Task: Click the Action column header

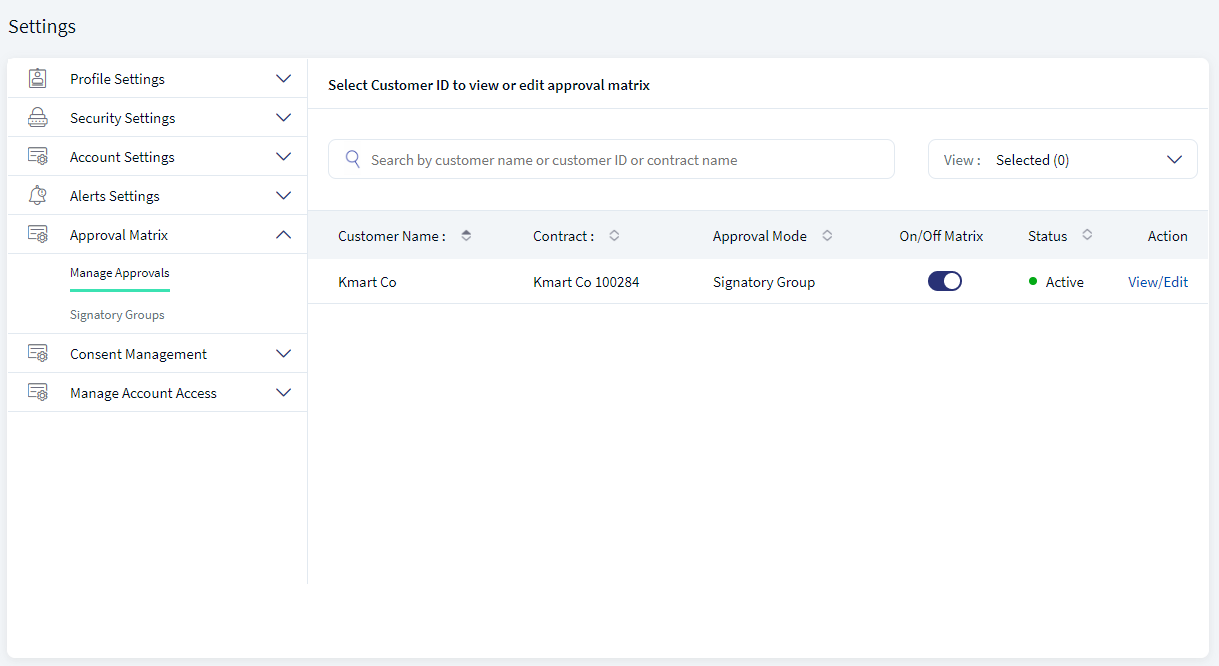Action: click(x=1168, y=236)
